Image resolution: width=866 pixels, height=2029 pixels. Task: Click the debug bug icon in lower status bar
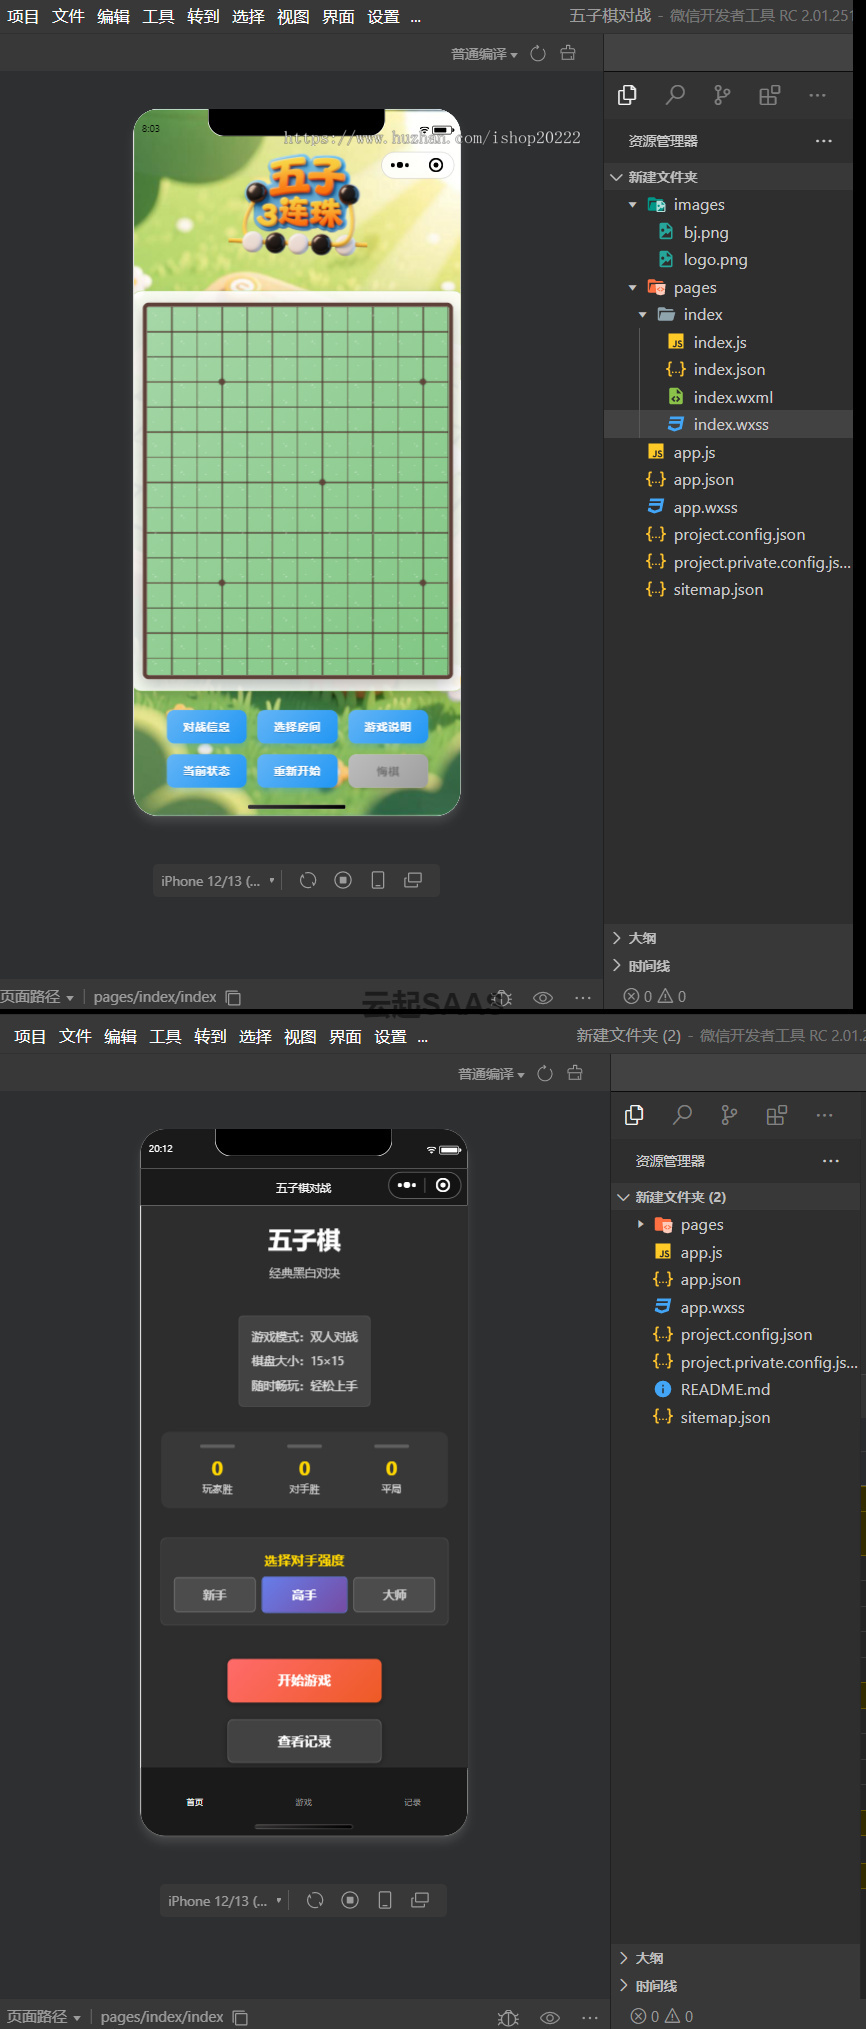pyautogui.click(x=508, y=2017)
